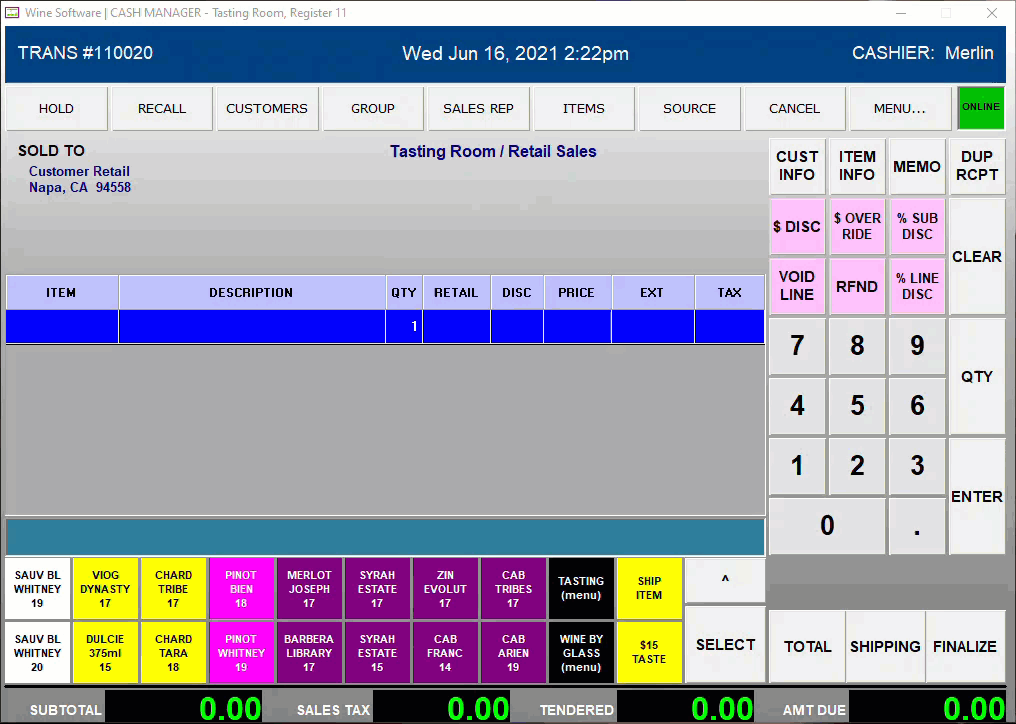
Task: Add a MEMO to the transaction
Action: [x=916, y=166]
